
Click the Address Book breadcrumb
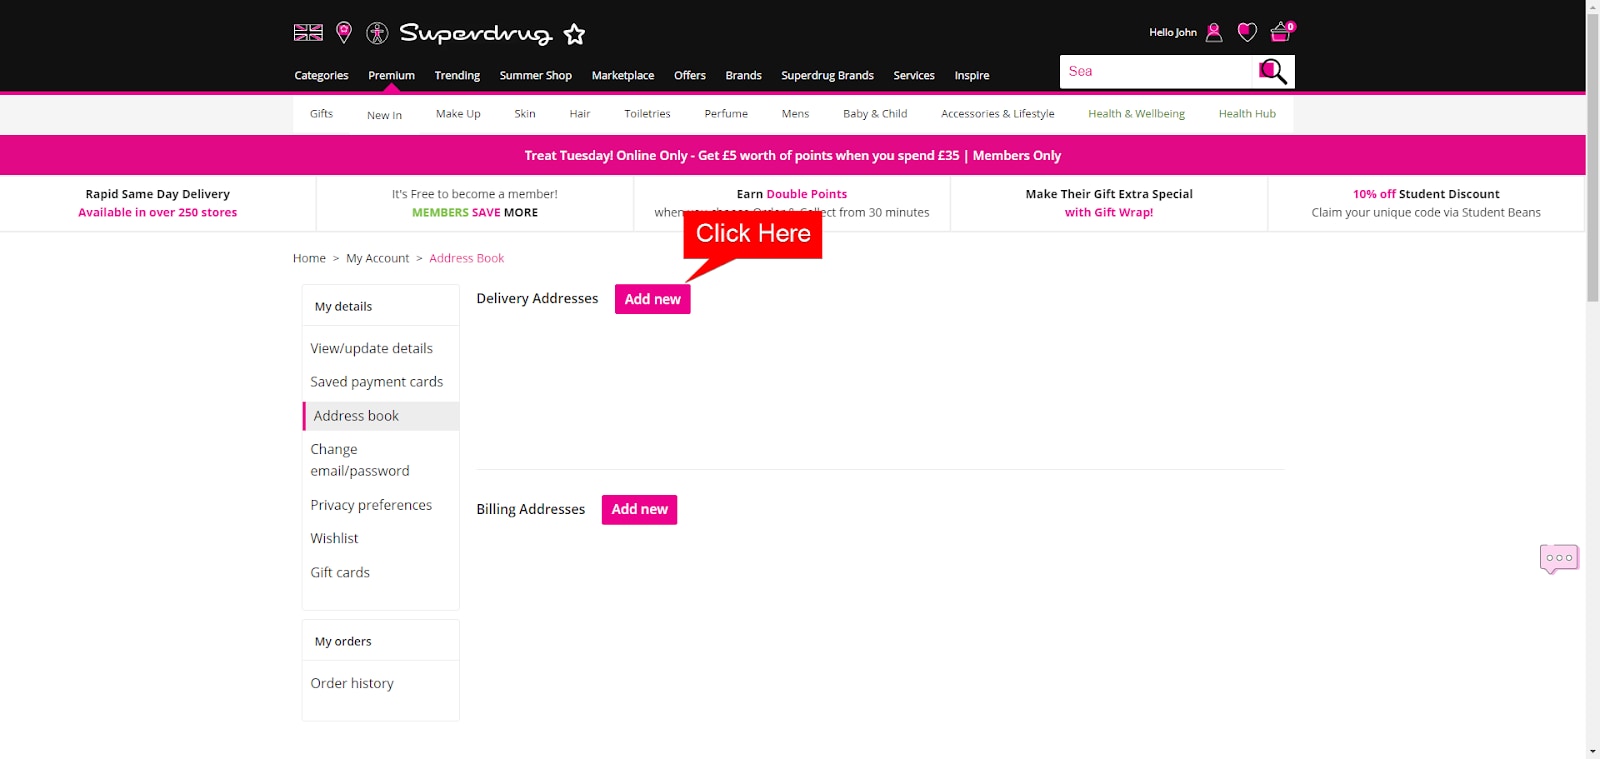(x=466, y=258)
